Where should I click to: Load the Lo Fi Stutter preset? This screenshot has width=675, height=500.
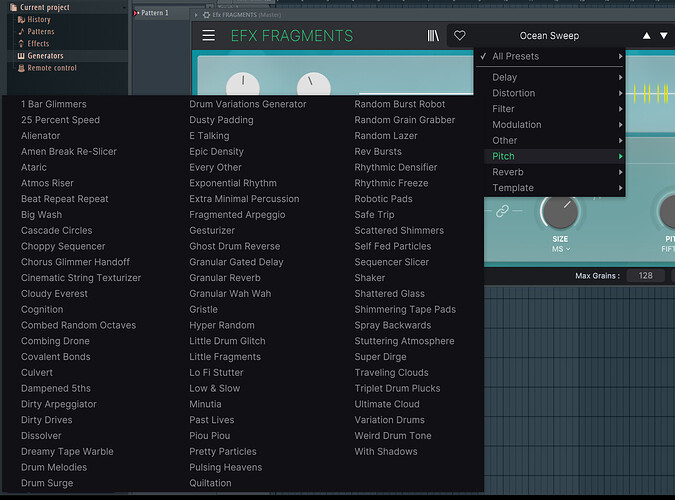click(216, 373)
